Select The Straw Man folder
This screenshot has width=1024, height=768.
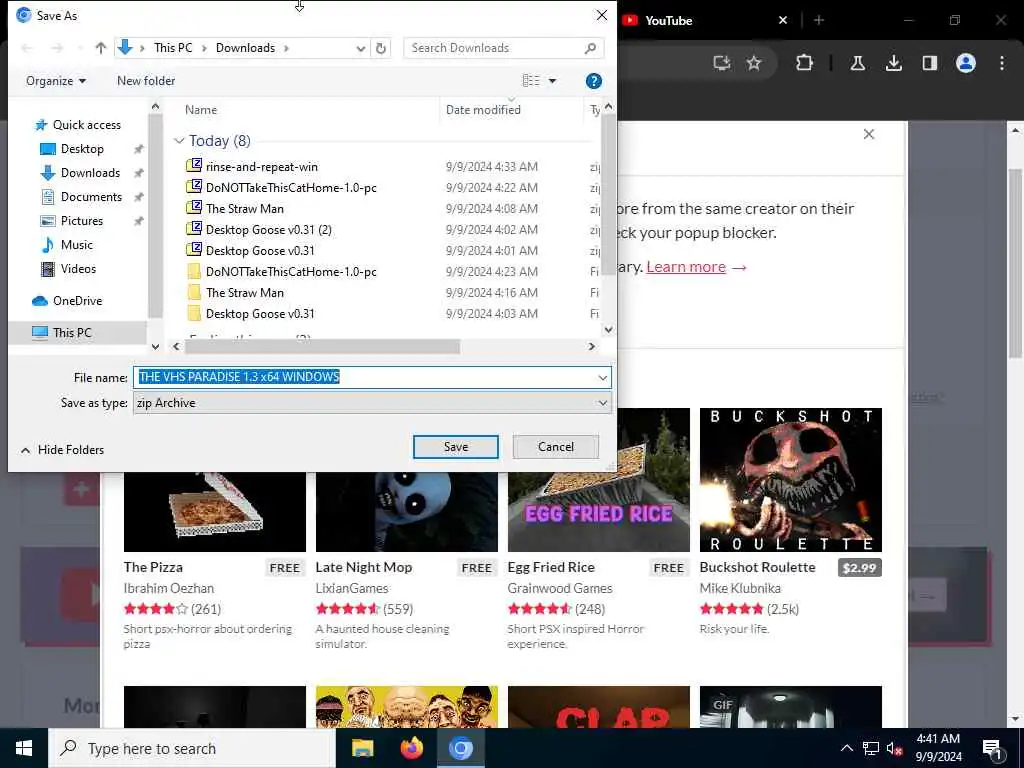pos(244,293)
